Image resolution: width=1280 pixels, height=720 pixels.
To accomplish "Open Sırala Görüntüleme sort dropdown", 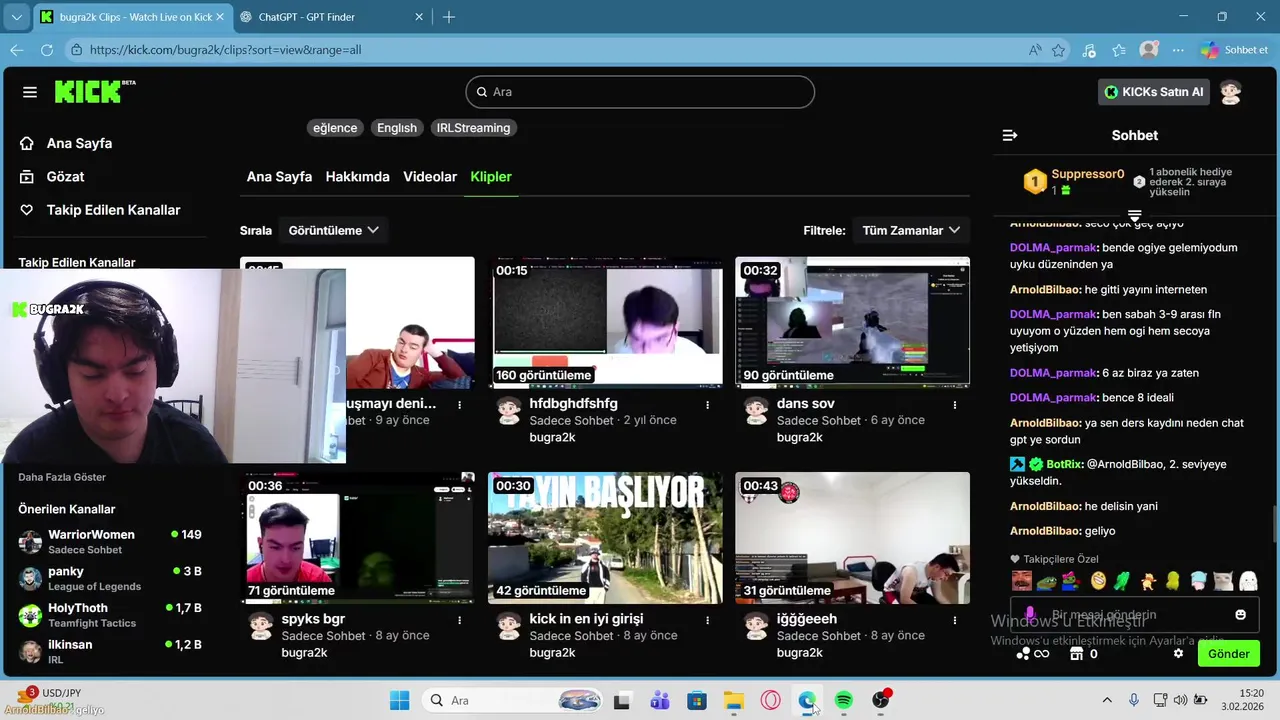I will click(x=333, y=230).
